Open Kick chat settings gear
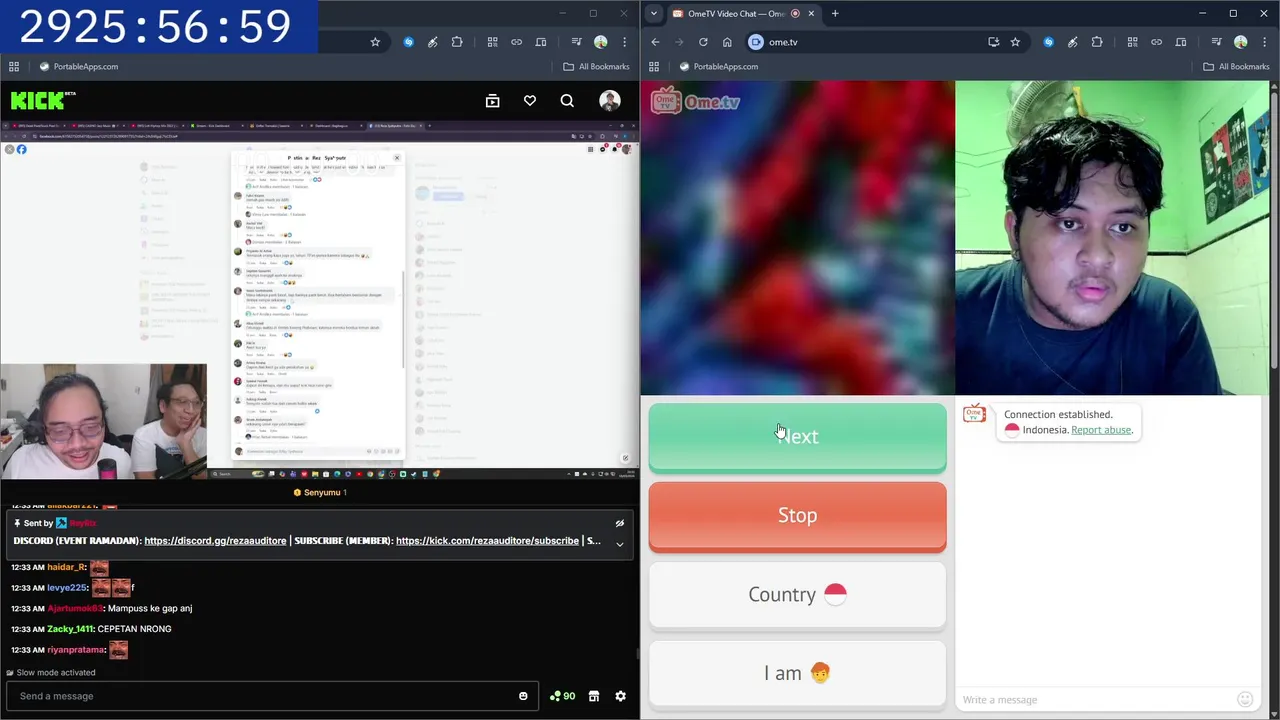The height and width of the screenshot is (720, 1280). [x=620, y=696]
